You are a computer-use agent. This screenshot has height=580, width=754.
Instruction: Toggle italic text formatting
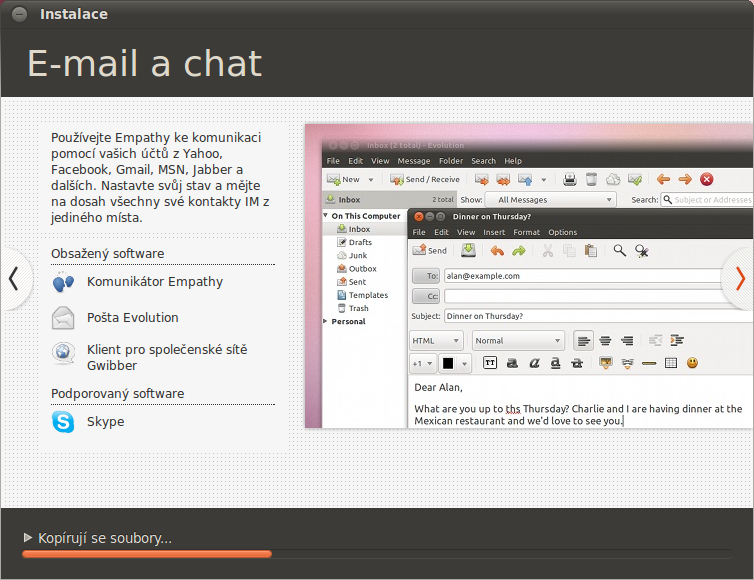(534, 363)
